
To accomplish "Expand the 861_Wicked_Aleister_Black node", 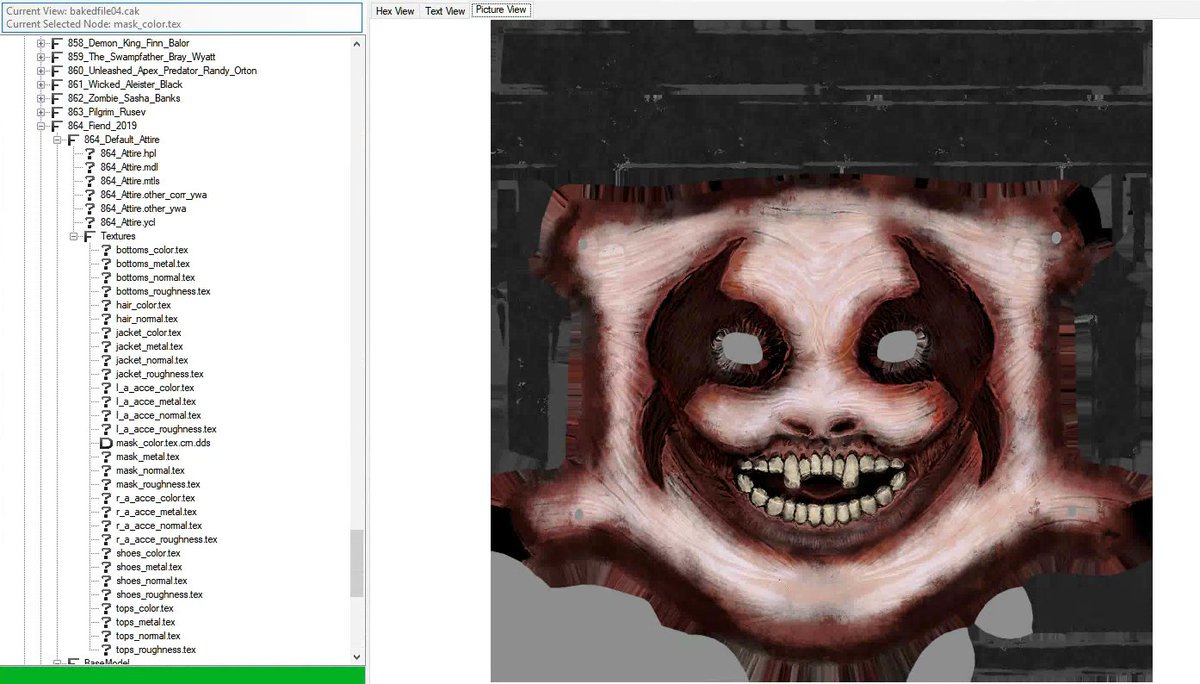I will [x=41, y=85].
